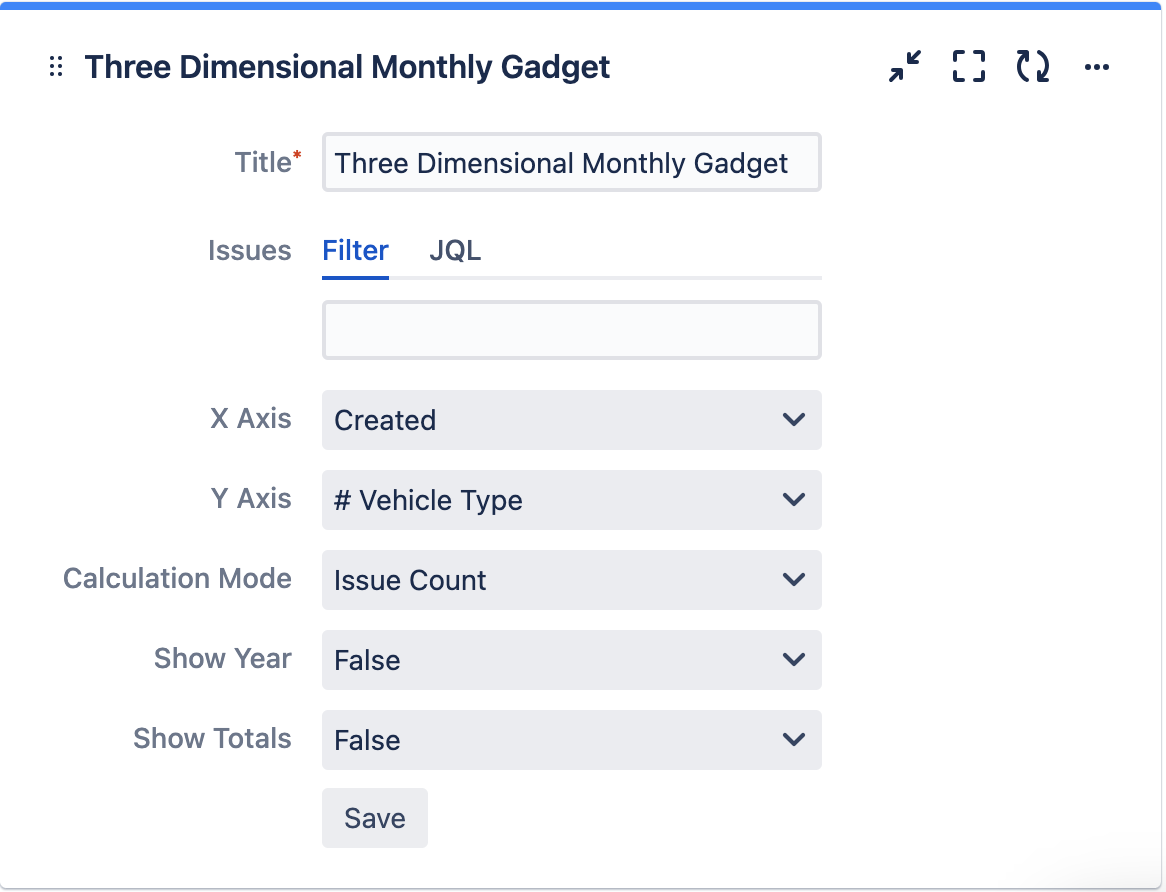Image resolution: width=1166 pixels, height=892 pixels.
Task: Click inside the Title text field
Action: (x=571, y=162)
